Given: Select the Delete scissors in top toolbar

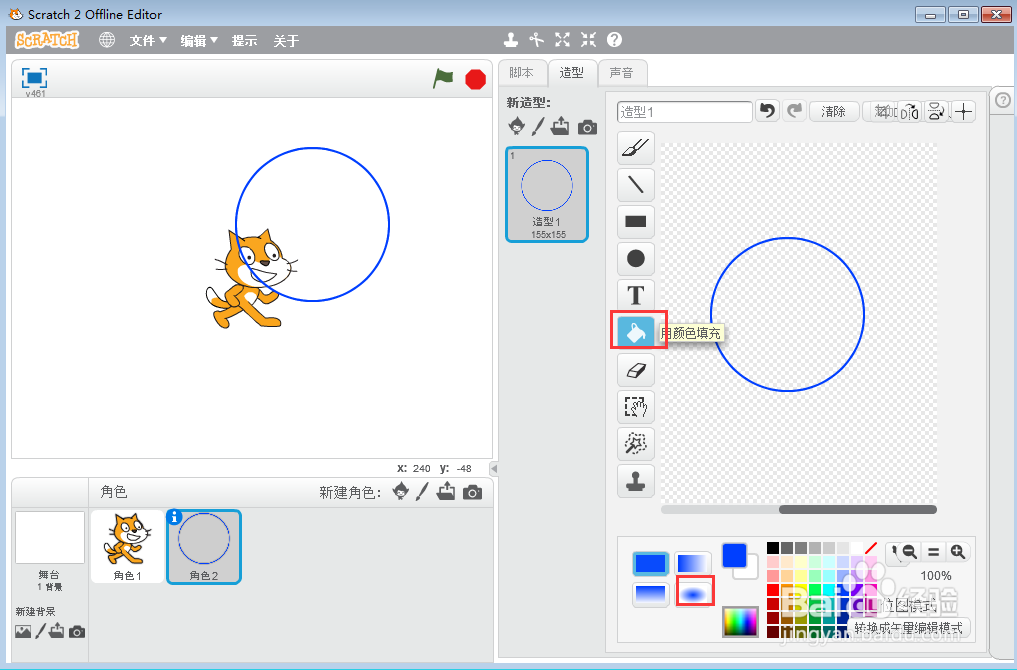Looking at the screenshot, I should coord(536,40).
